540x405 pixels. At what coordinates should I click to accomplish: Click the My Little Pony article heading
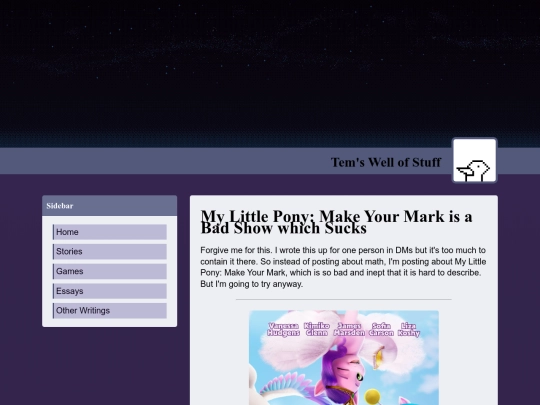point(336,222)
